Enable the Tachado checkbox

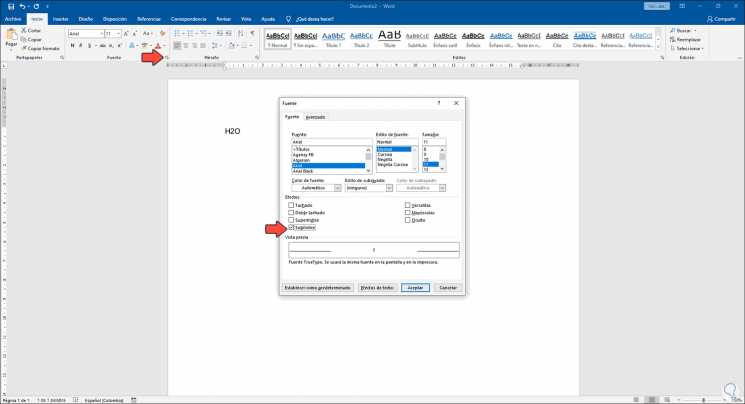pos(292,205)
